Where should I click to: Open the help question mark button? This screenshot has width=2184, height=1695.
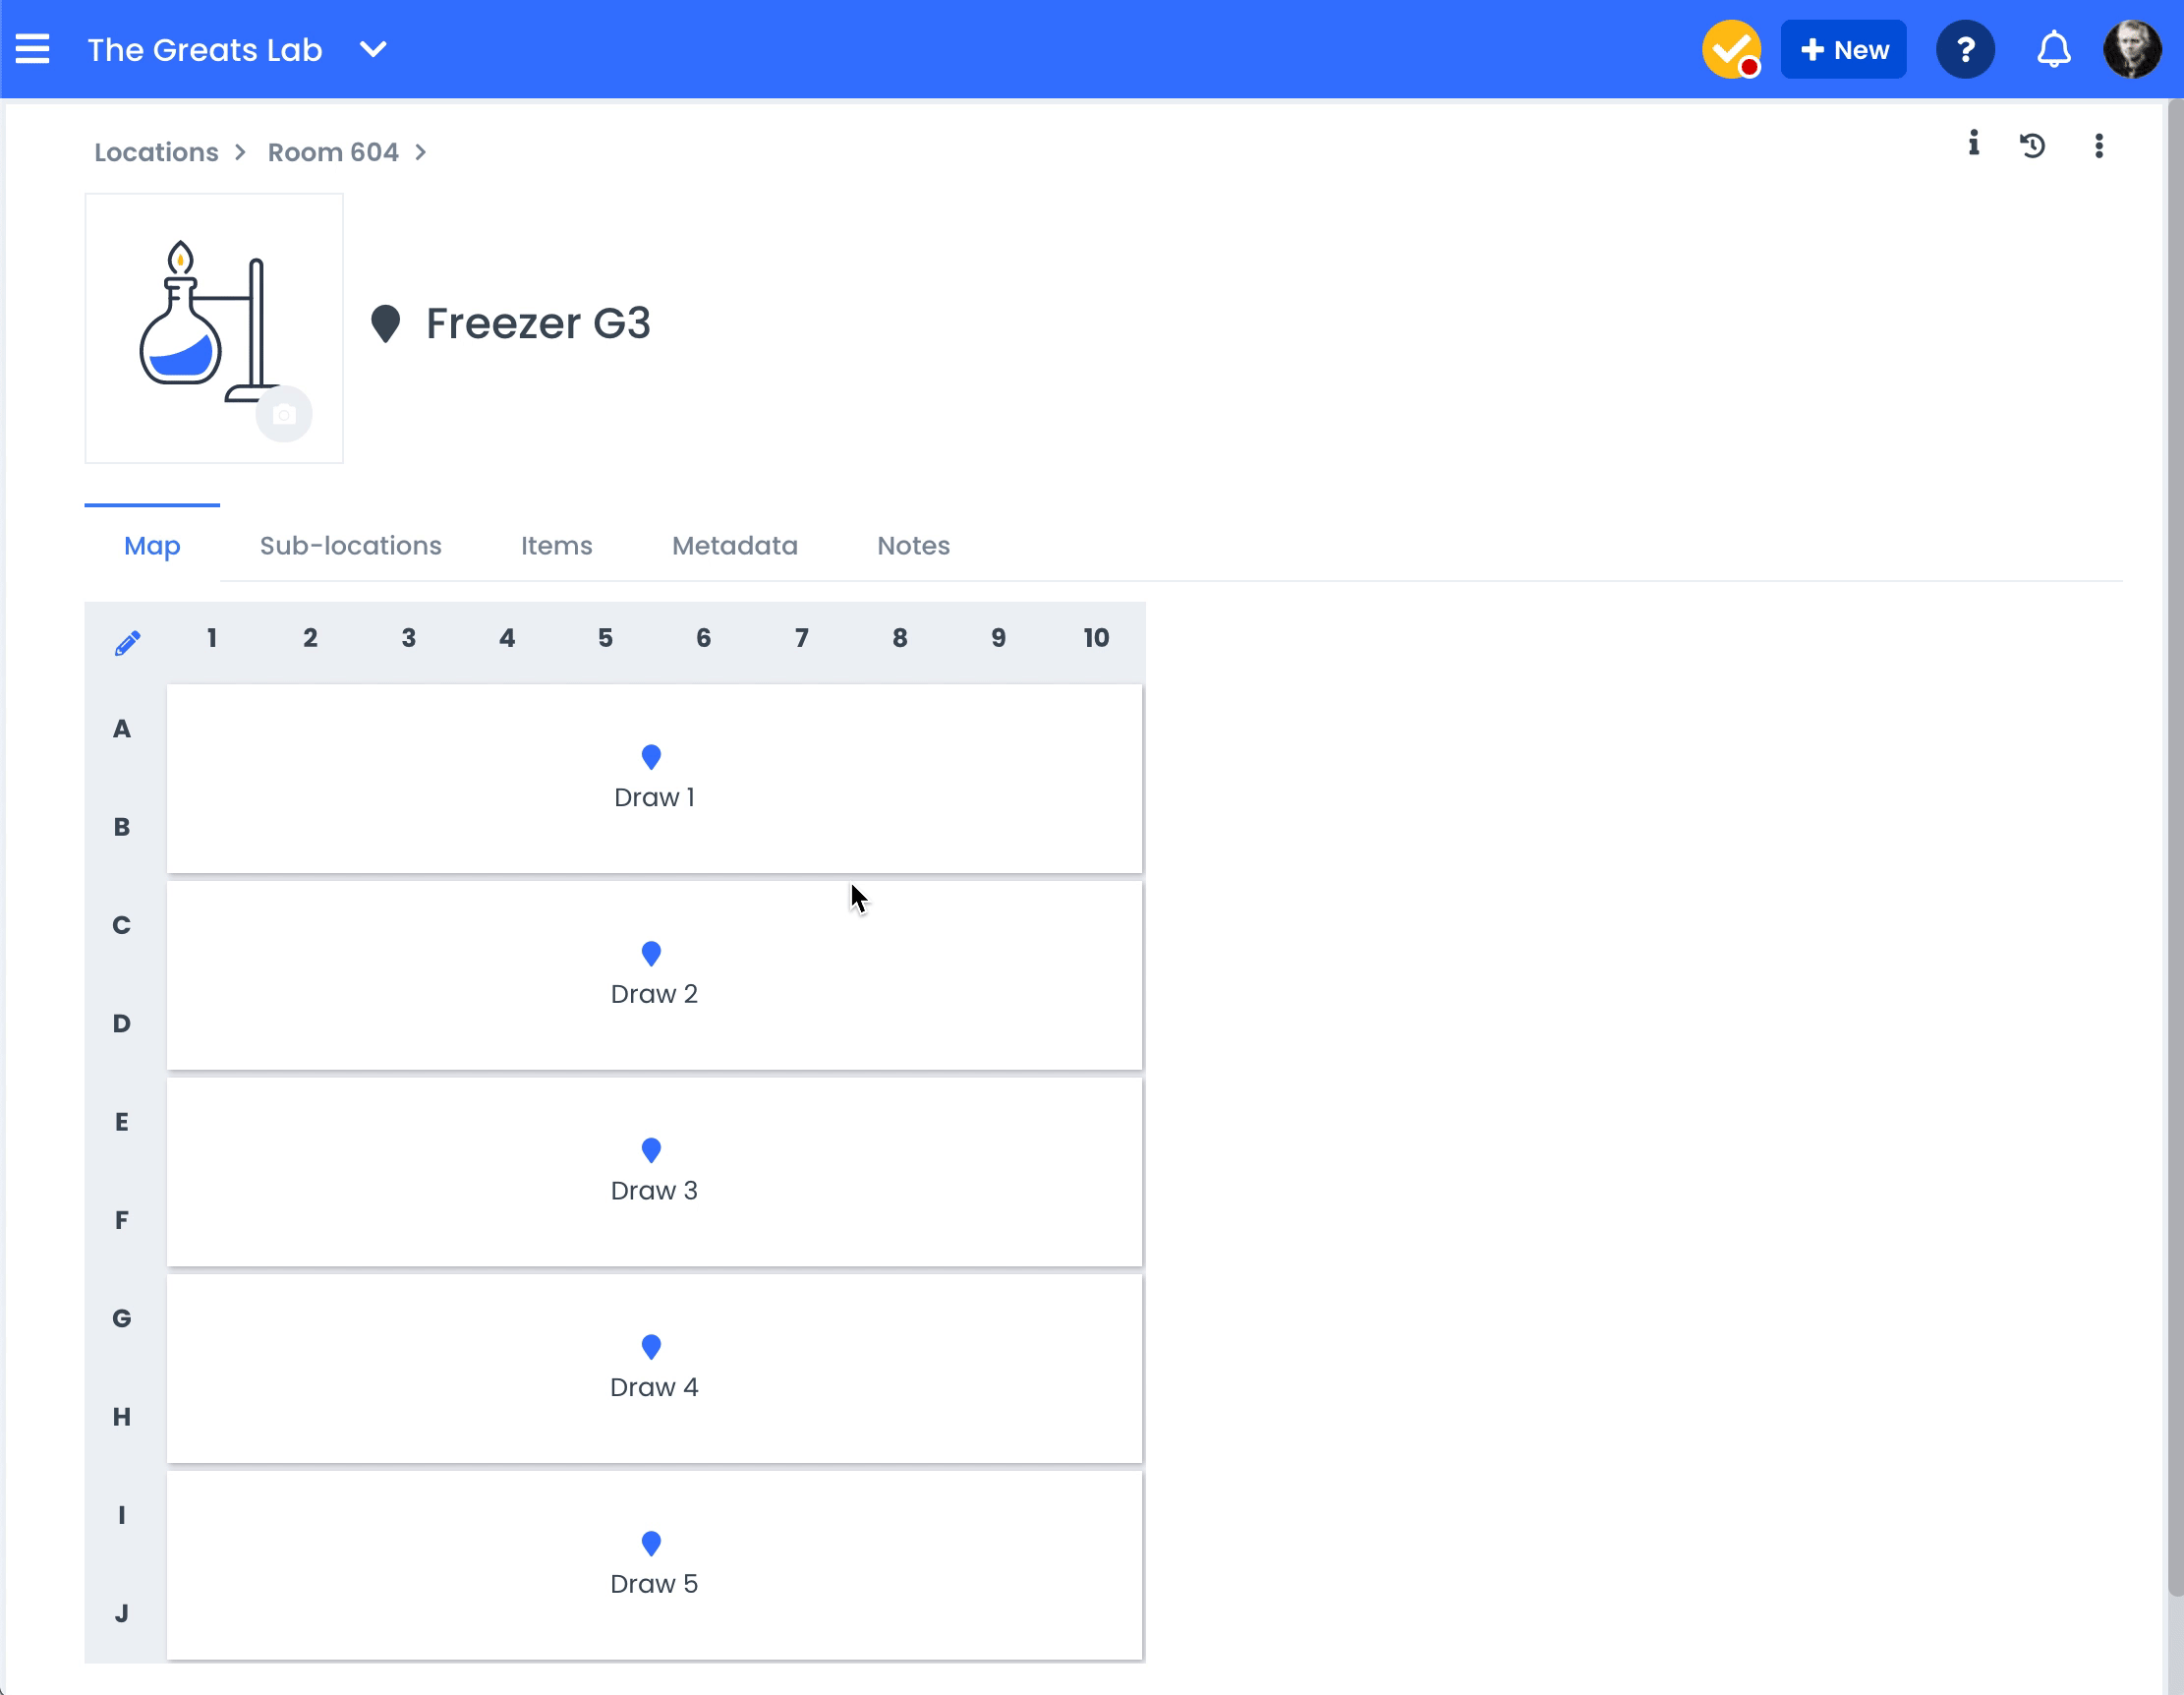point(1965,49)
